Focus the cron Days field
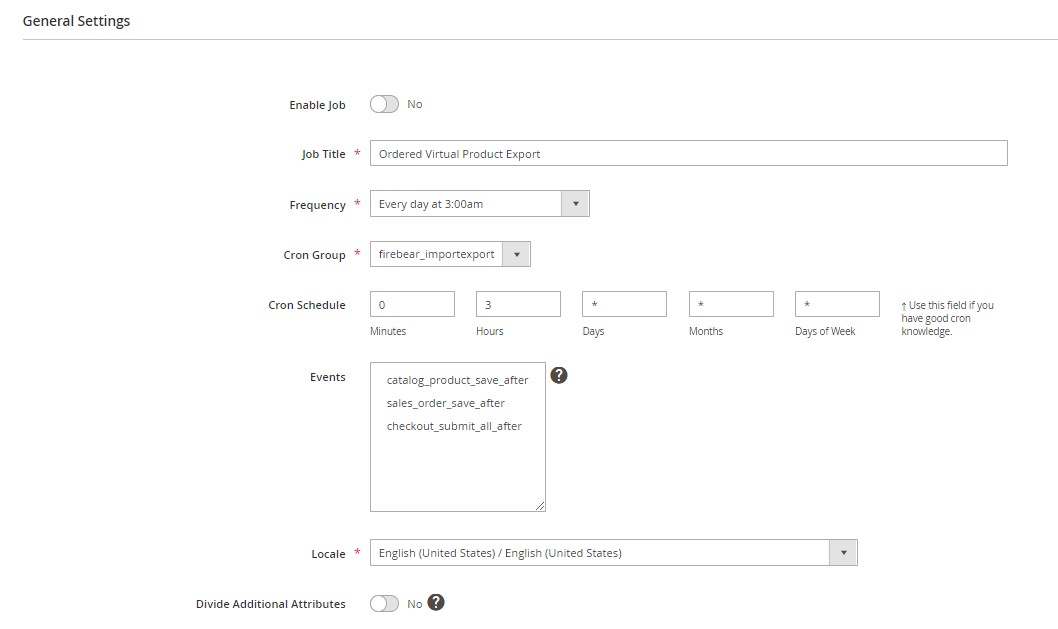This screenshot has width=1058, height=629. [x=624, y=304]
